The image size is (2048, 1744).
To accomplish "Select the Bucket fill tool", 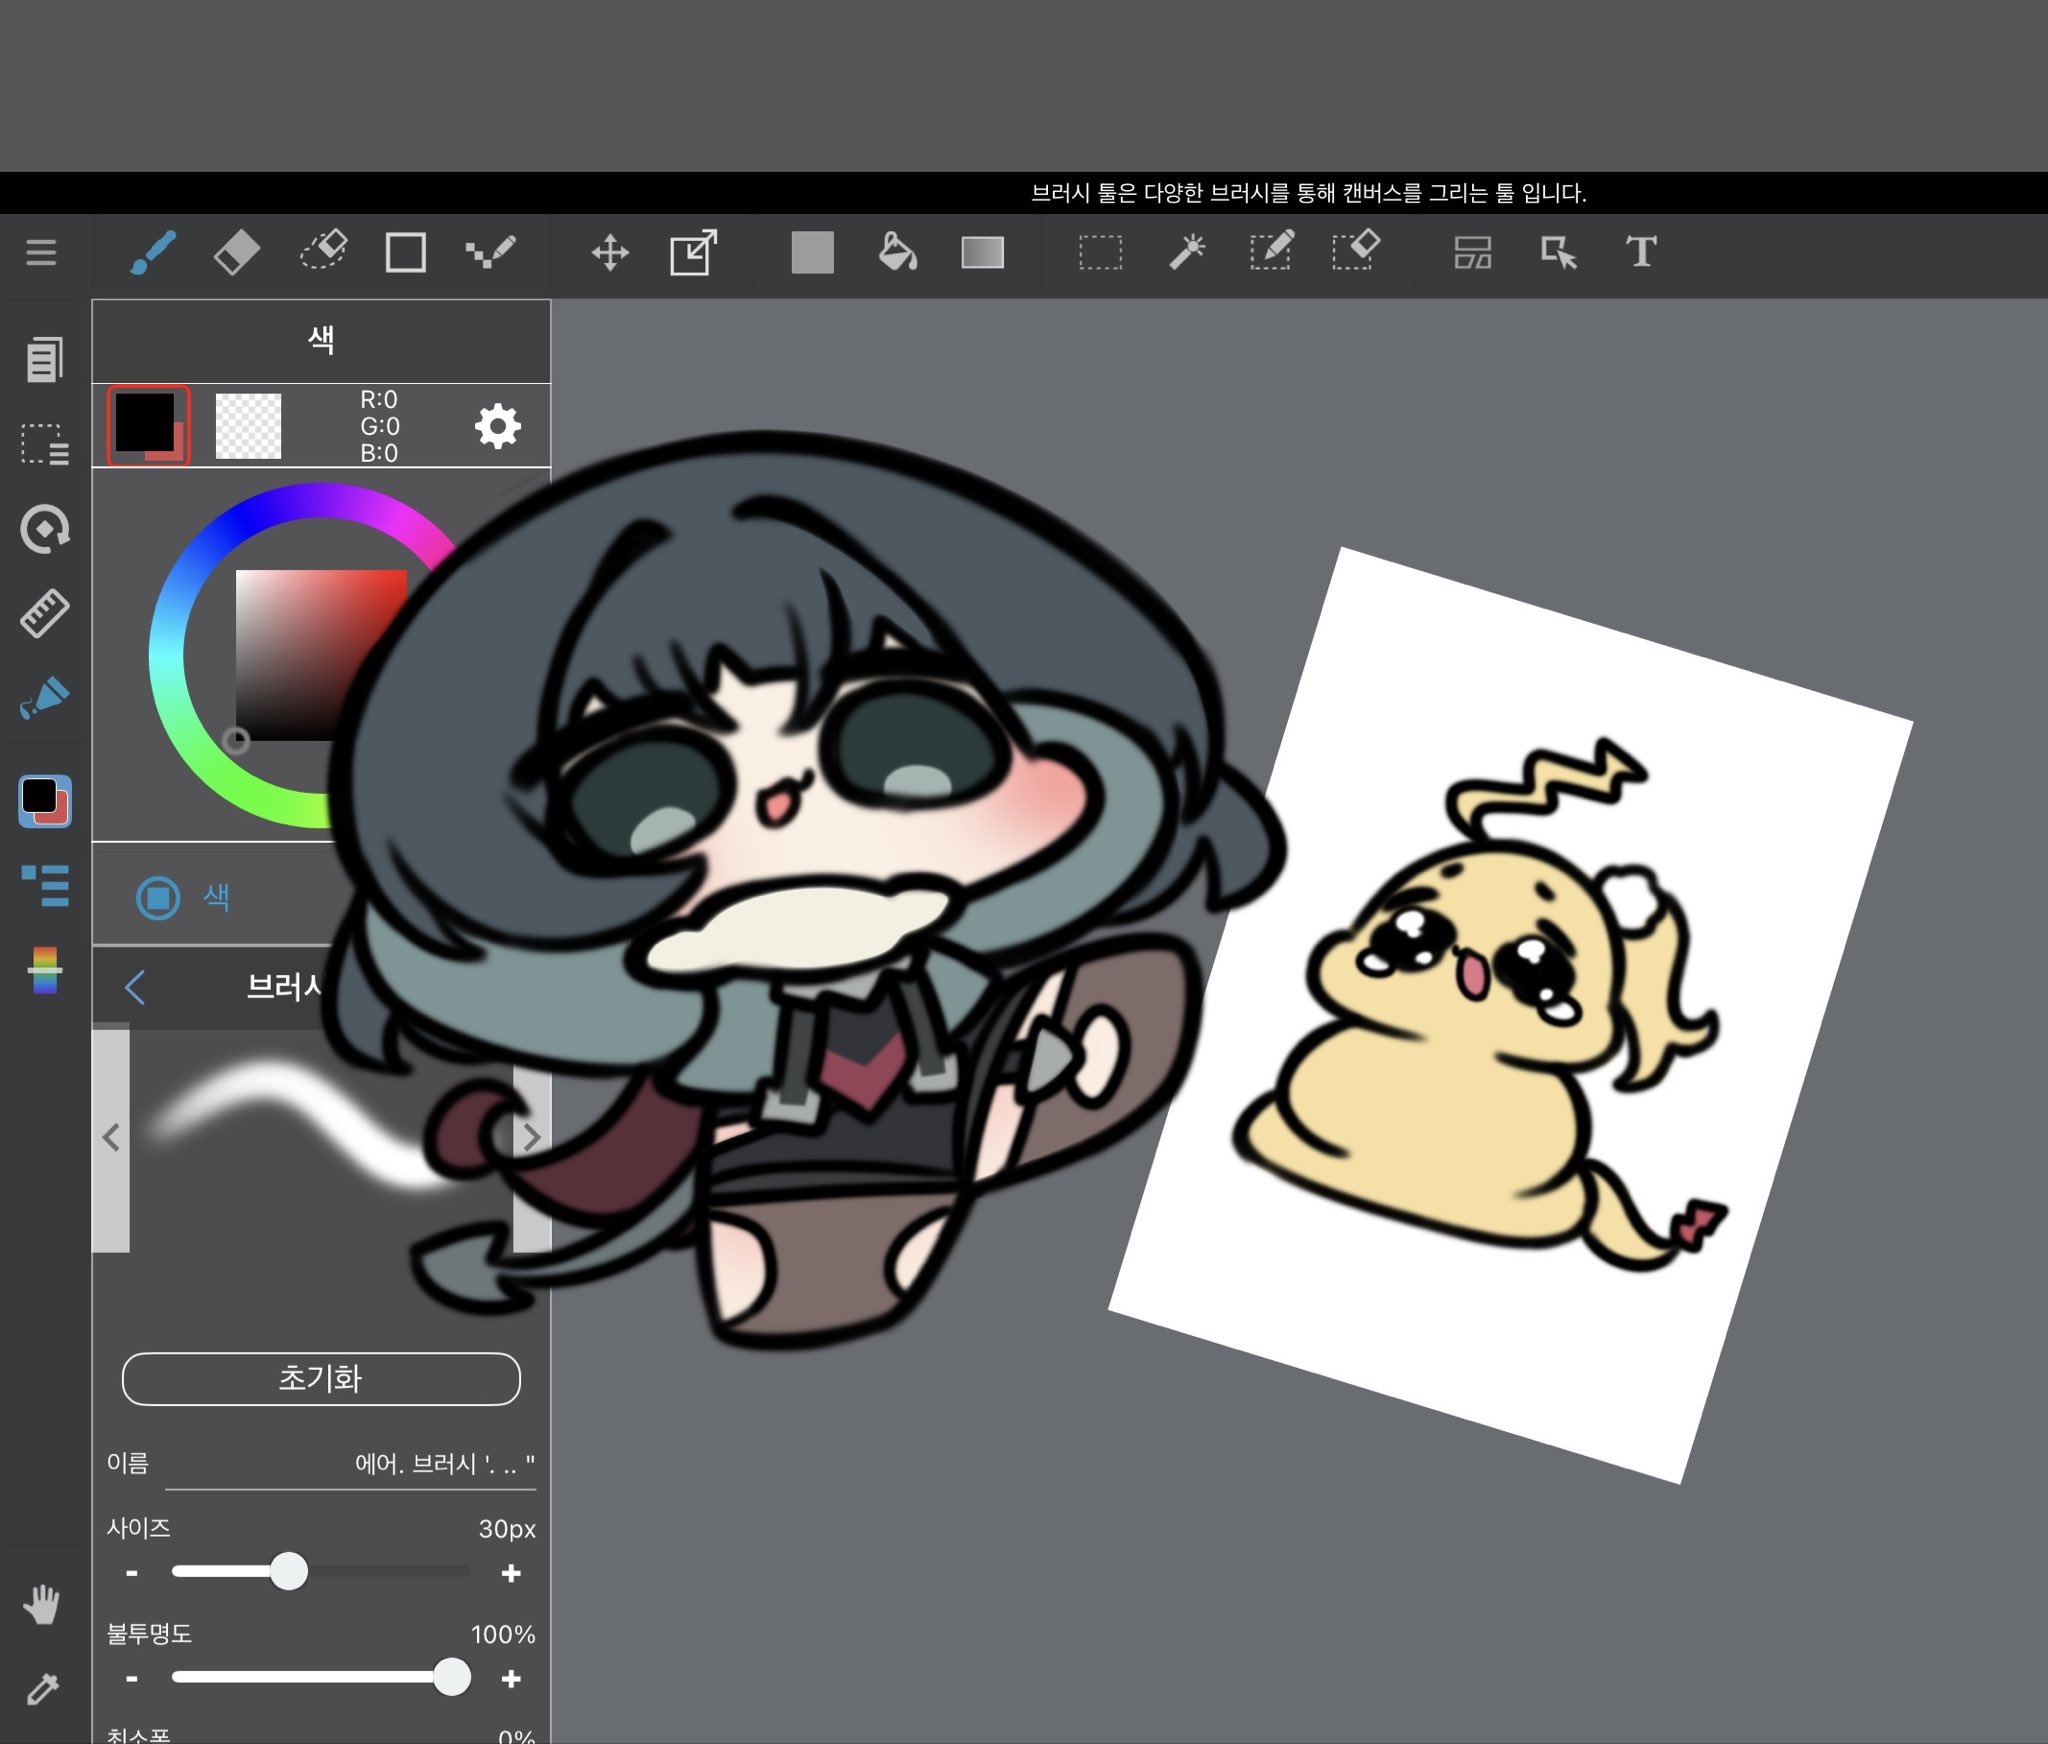I will (x=897, y=252).
